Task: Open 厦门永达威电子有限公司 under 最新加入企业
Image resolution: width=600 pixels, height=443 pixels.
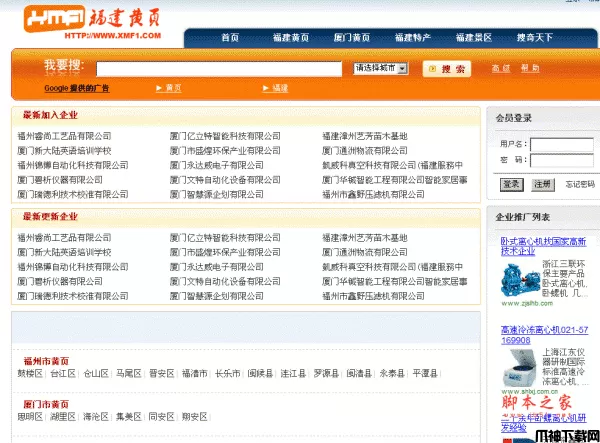Action: (x=217, y=165)
